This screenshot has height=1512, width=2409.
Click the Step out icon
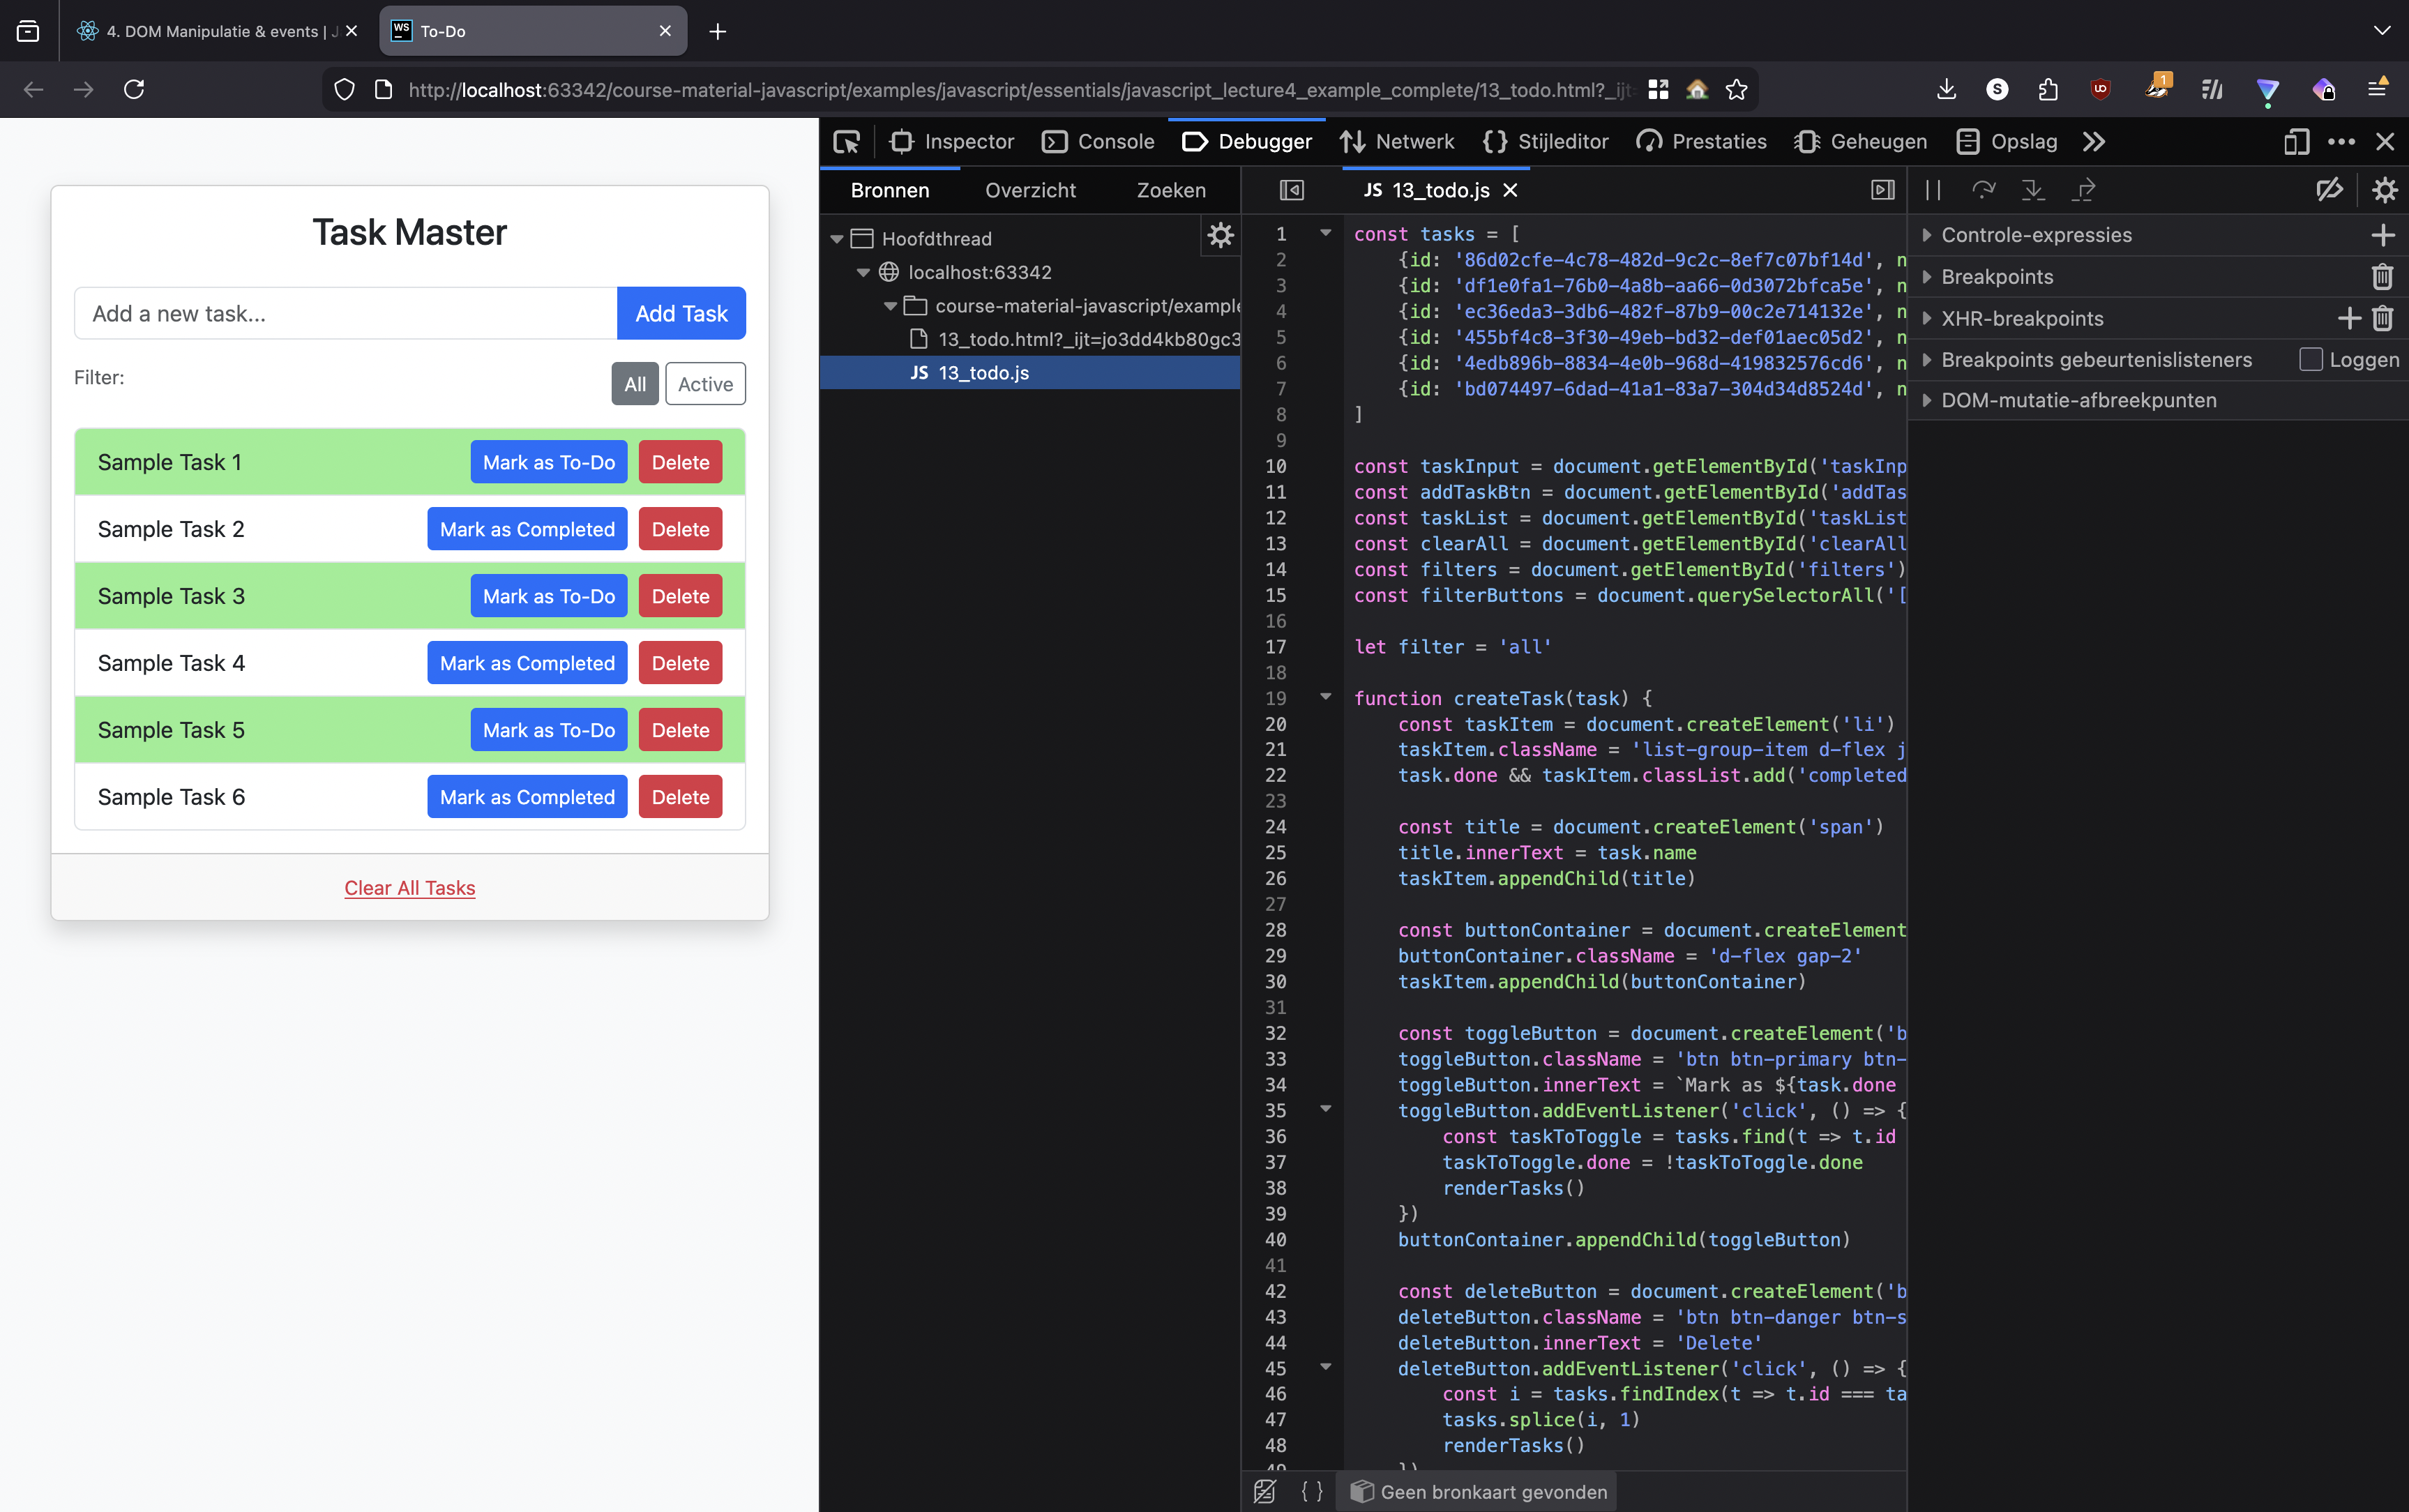tap(2084, 190)
